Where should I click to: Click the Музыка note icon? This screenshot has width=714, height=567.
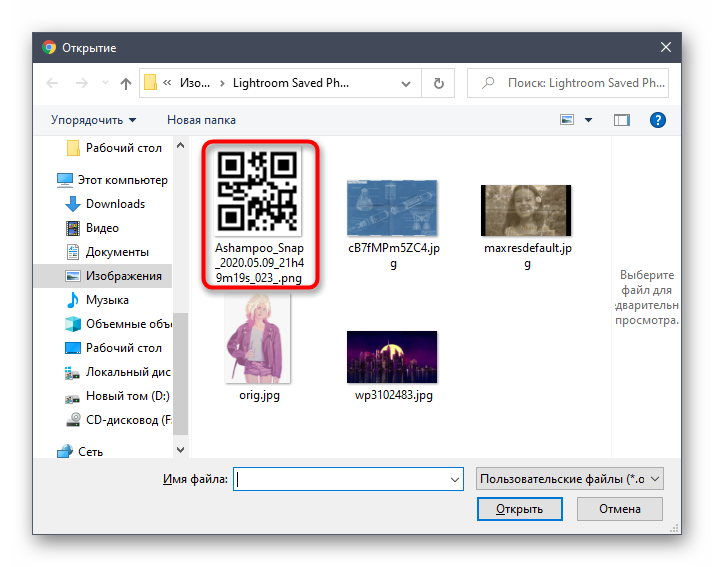(x=72, y=300)
